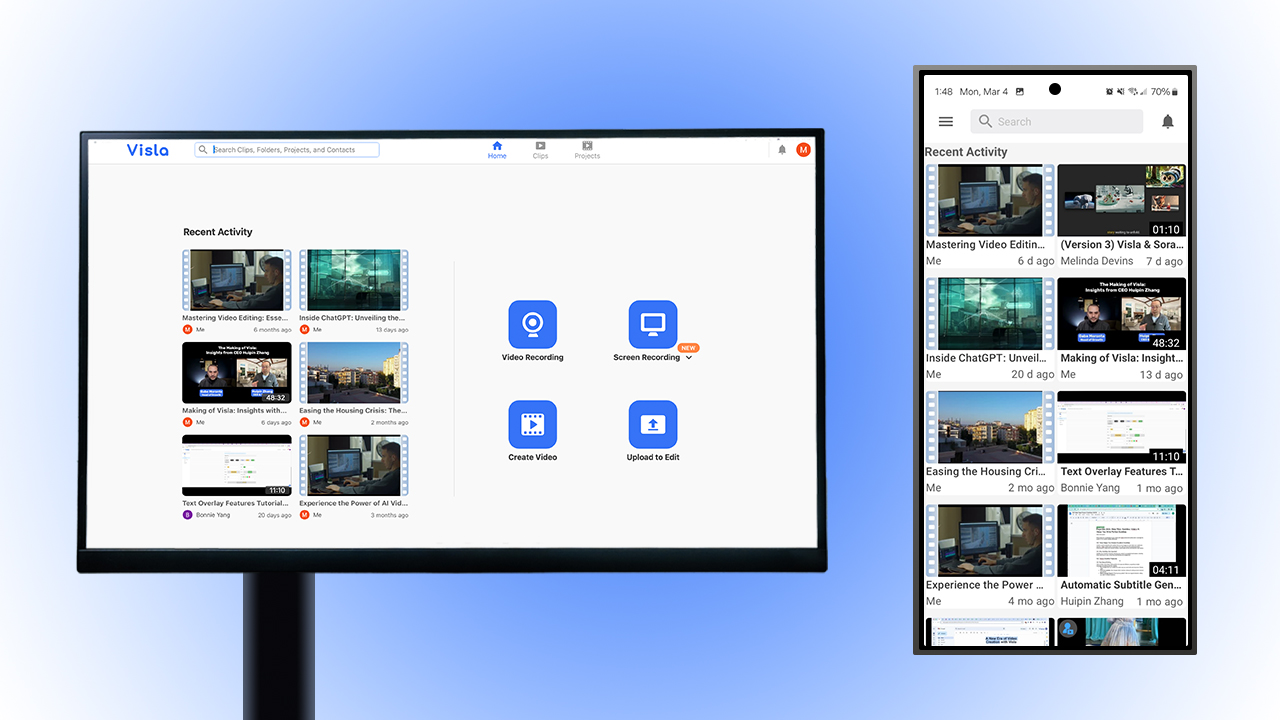Open phone thumbnail for Automatic Subtitle Generation
The image size is (1280, 720).
tap(1122, 541)
